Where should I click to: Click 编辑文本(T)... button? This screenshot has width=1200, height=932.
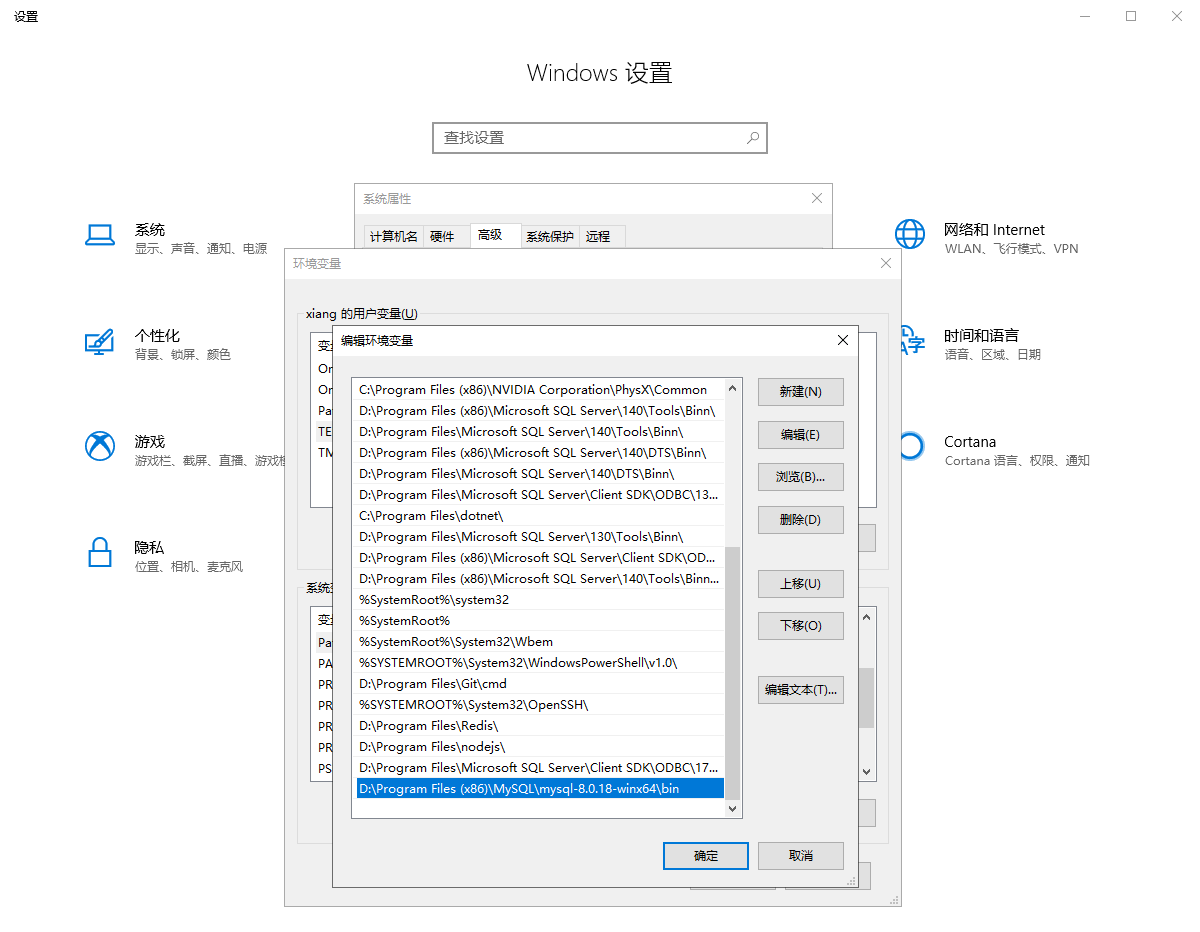[801, 690]
